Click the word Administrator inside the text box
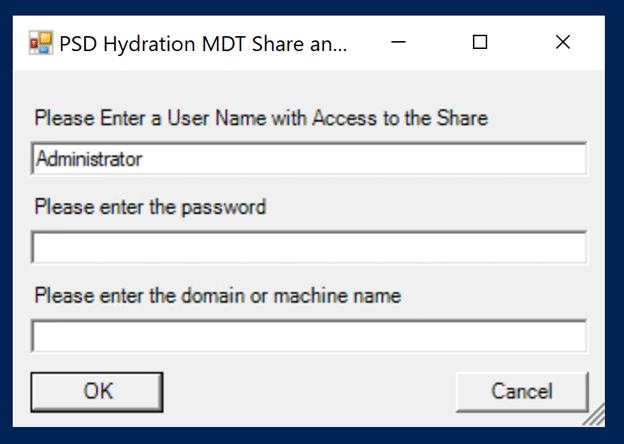624x444 pixels. 89,159
